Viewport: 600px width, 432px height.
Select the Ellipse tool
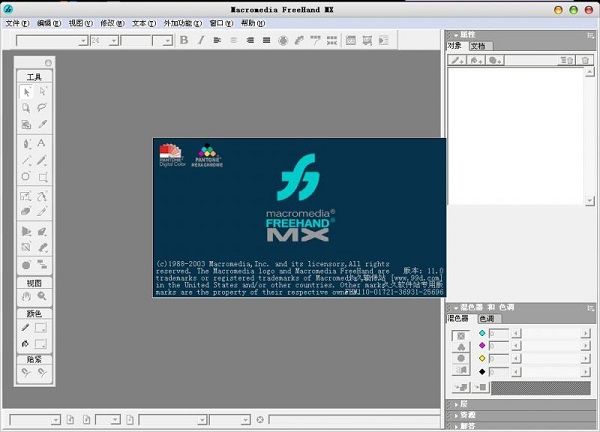click(x=26, y=176)
